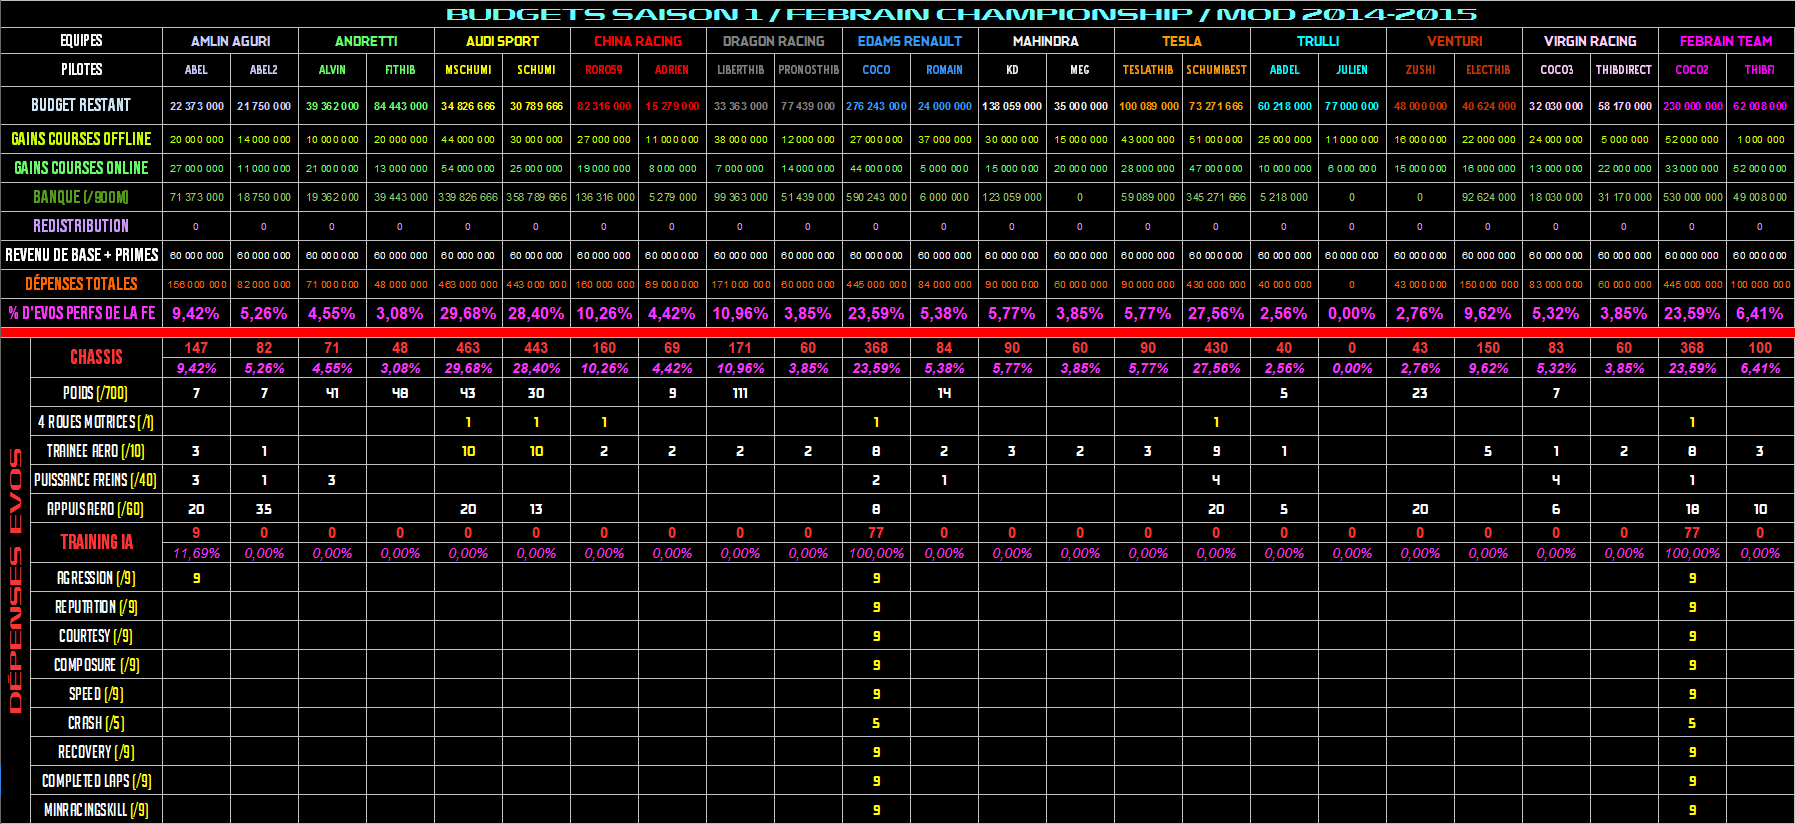The image size is (1795, 824).
Task: Select the ROMAIN pilot cell
Action: 944,70
